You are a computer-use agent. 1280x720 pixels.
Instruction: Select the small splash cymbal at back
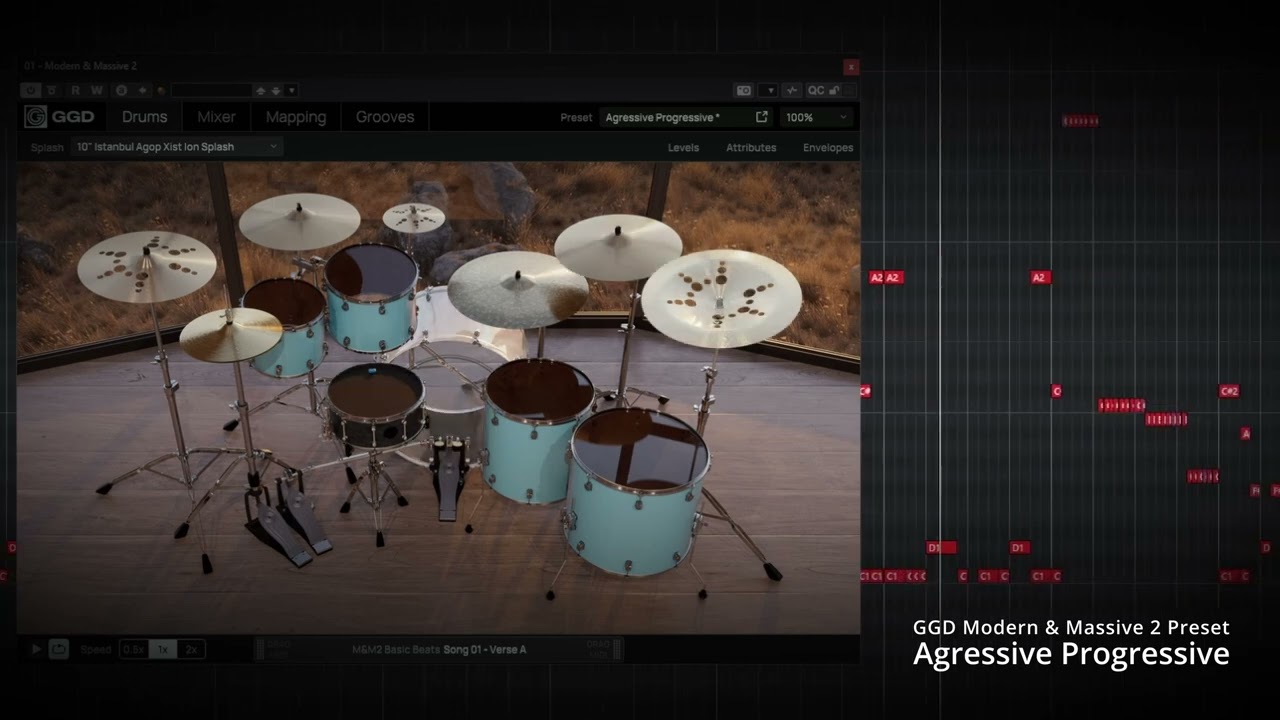[414, 217]
